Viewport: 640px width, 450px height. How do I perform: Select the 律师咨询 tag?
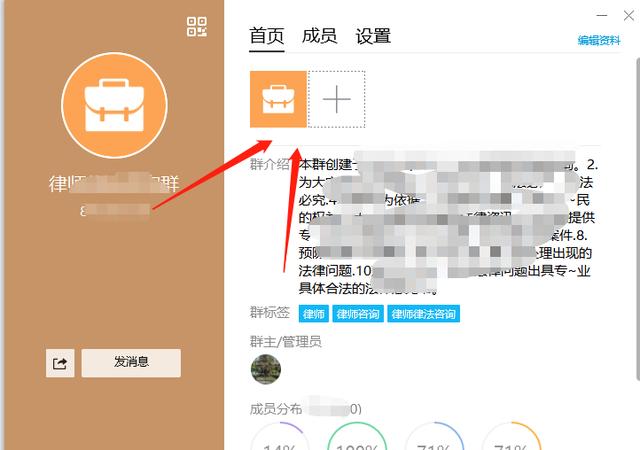tap(358, 314)
